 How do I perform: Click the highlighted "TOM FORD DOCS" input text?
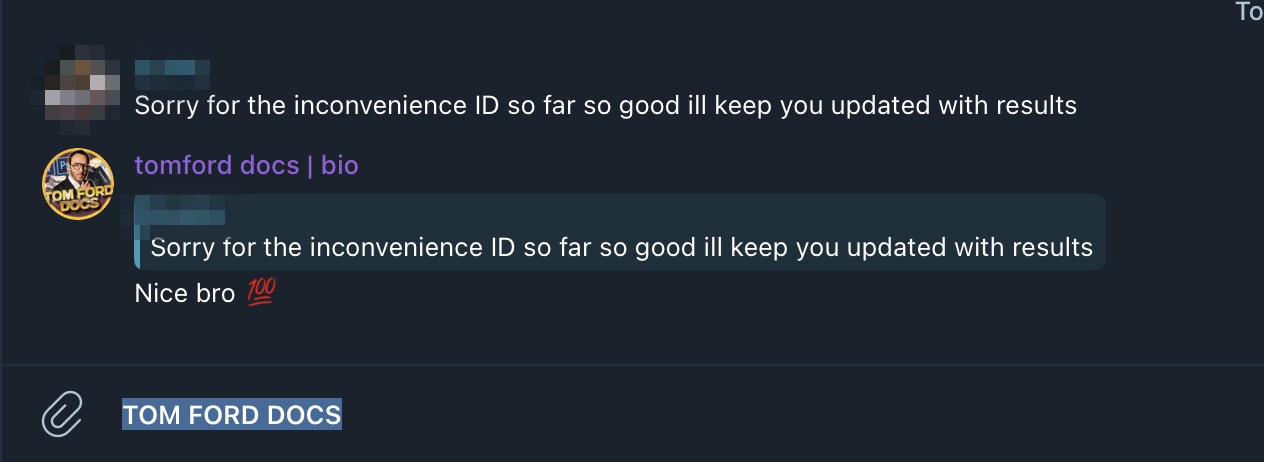232,414
